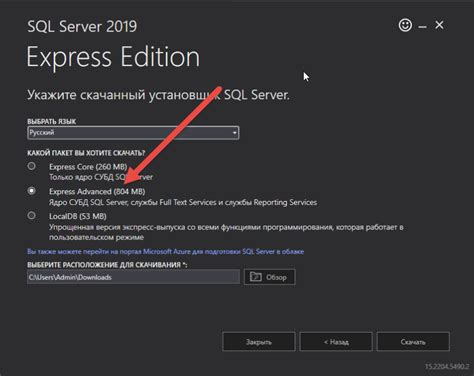Open the Microsoft Azure portal link
This screenshot has width=474, height=376.
pos(165,251)
